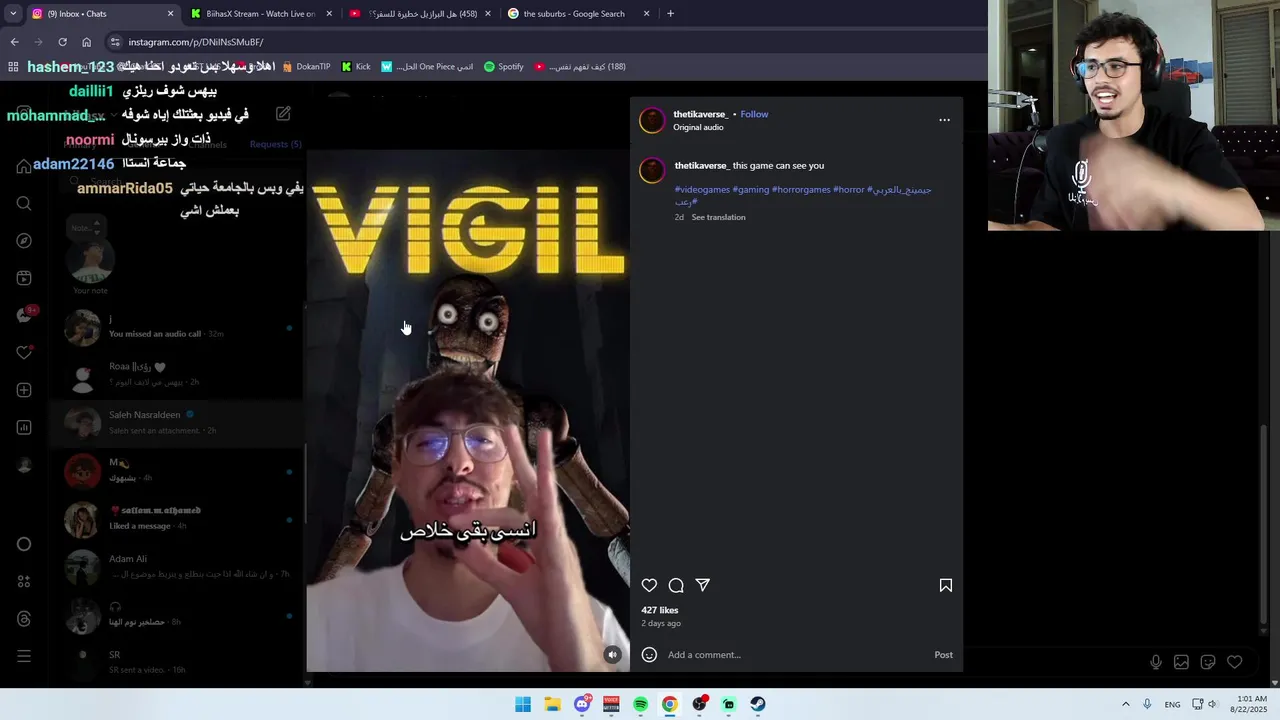Open the profile avatar in sidebar

click(x=24, y=465)
